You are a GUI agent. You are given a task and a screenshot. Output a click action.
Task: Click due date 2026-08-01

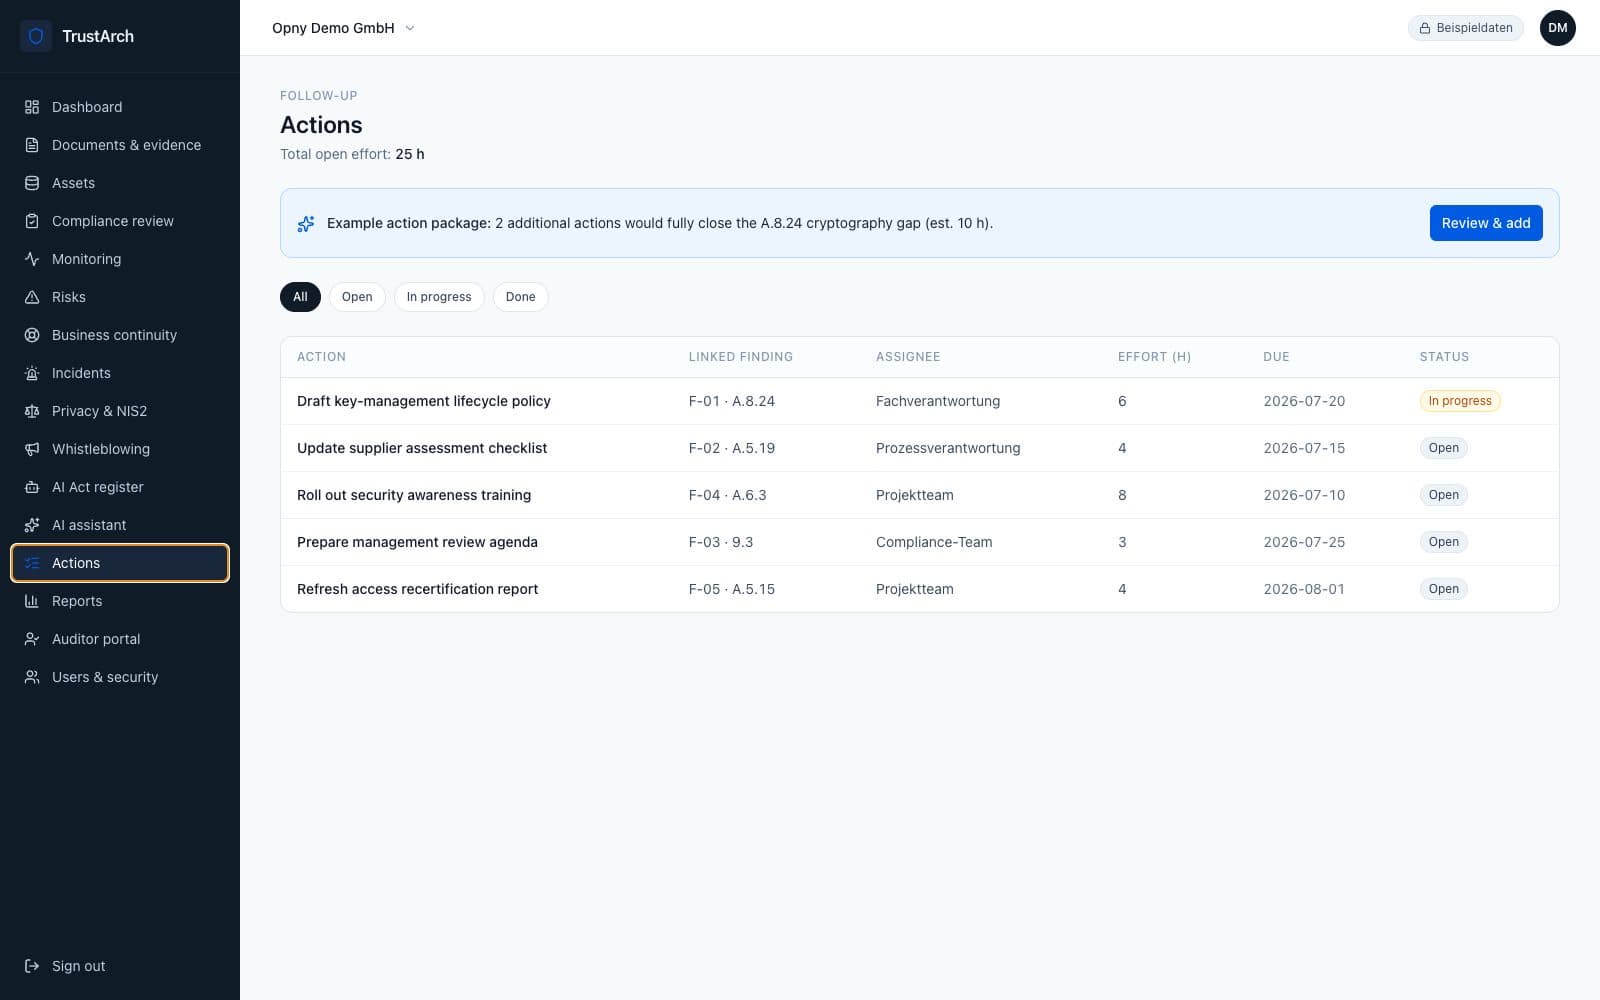pos(1304,589)
